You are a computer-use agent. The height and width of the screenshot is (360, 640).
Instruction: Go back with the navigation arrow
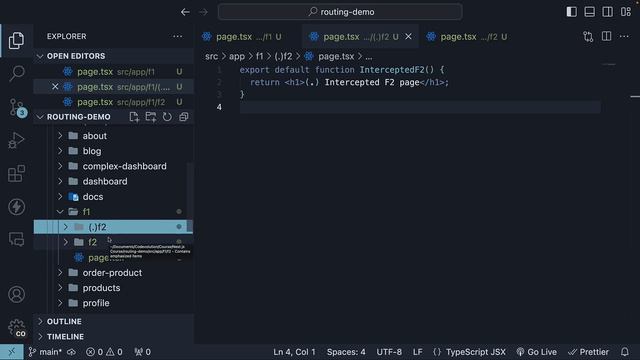pyautogui.click(x=185, y=12)
